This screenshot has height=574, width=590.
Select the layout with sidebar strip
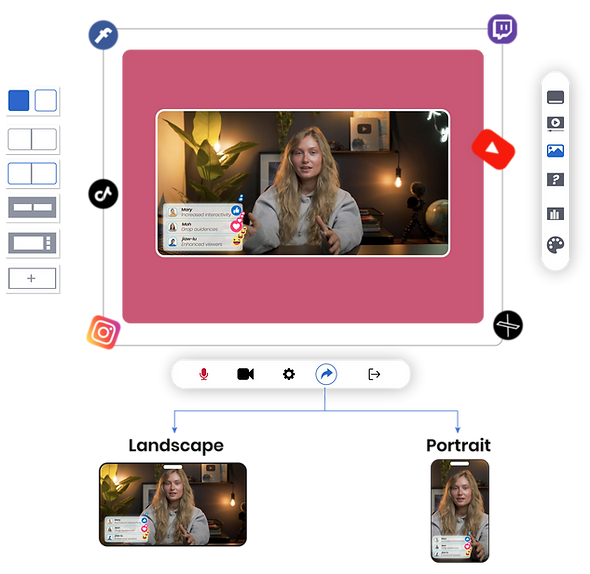(32, 243)
